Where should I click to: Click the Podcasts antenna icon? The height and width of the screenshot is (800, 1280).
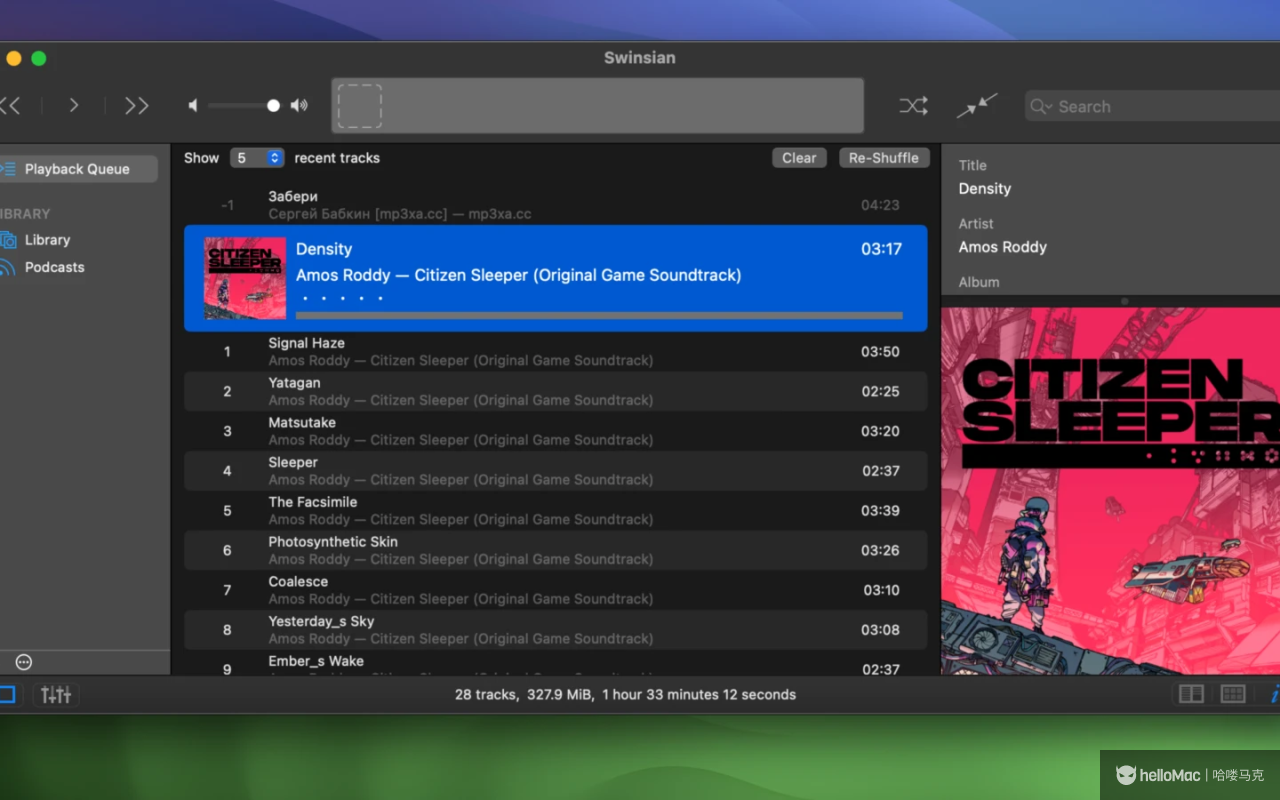coord(8,267)
